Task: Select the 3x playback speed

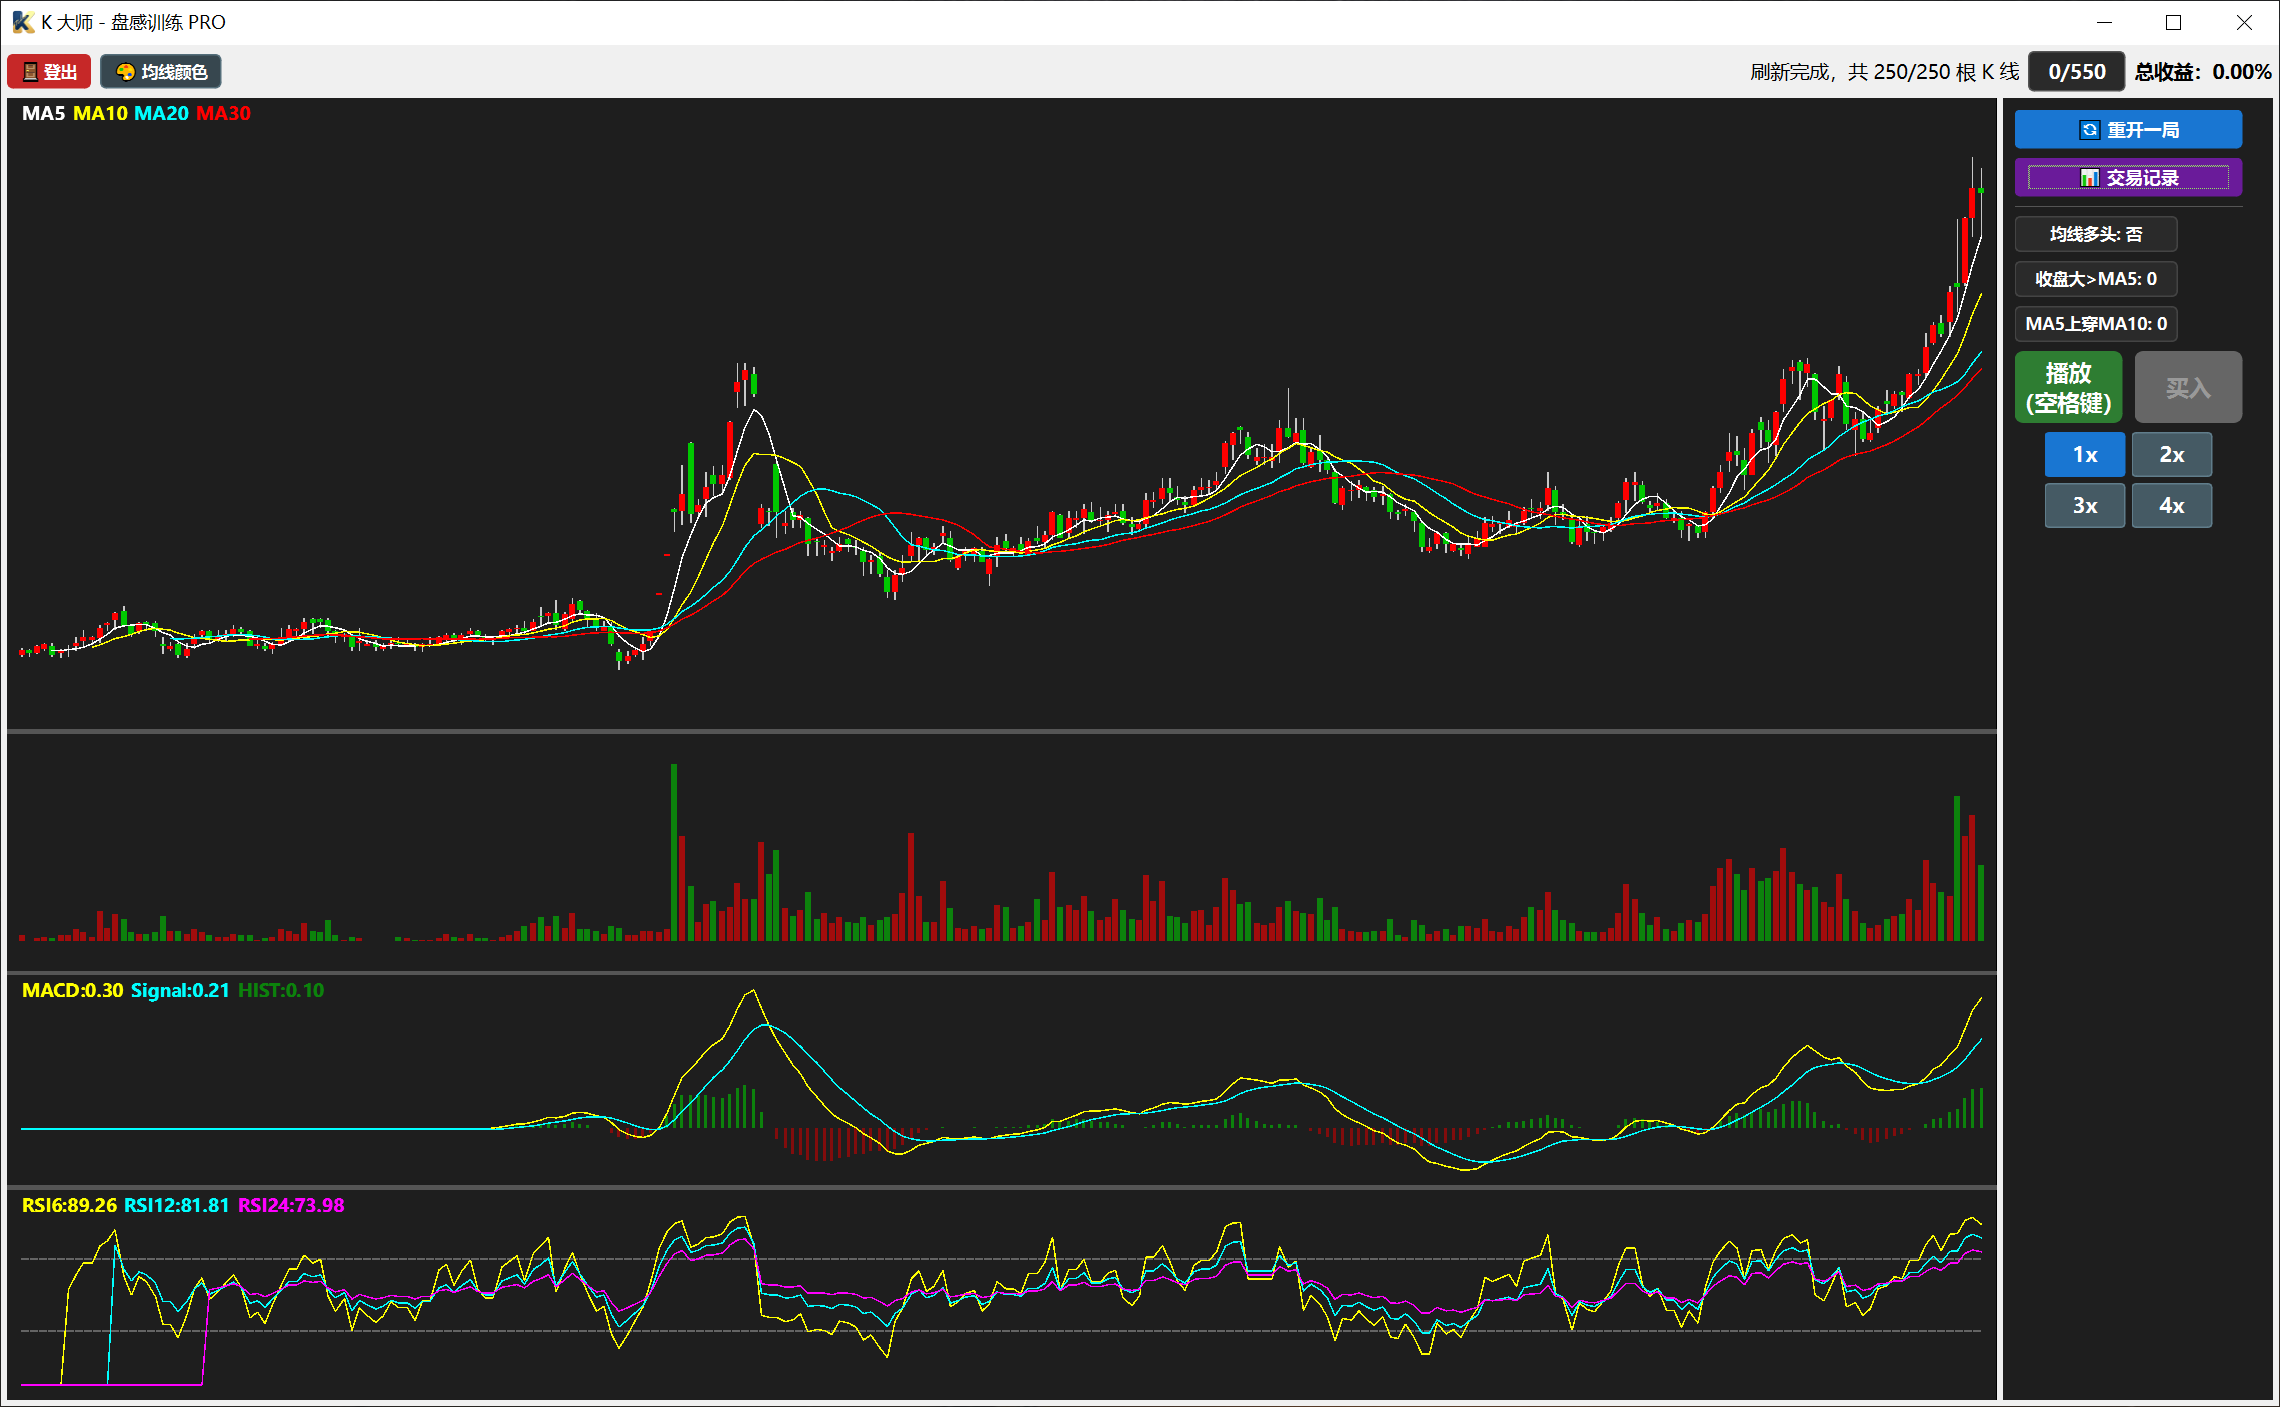Action: pyautogui.click(x=2085, y=506)
